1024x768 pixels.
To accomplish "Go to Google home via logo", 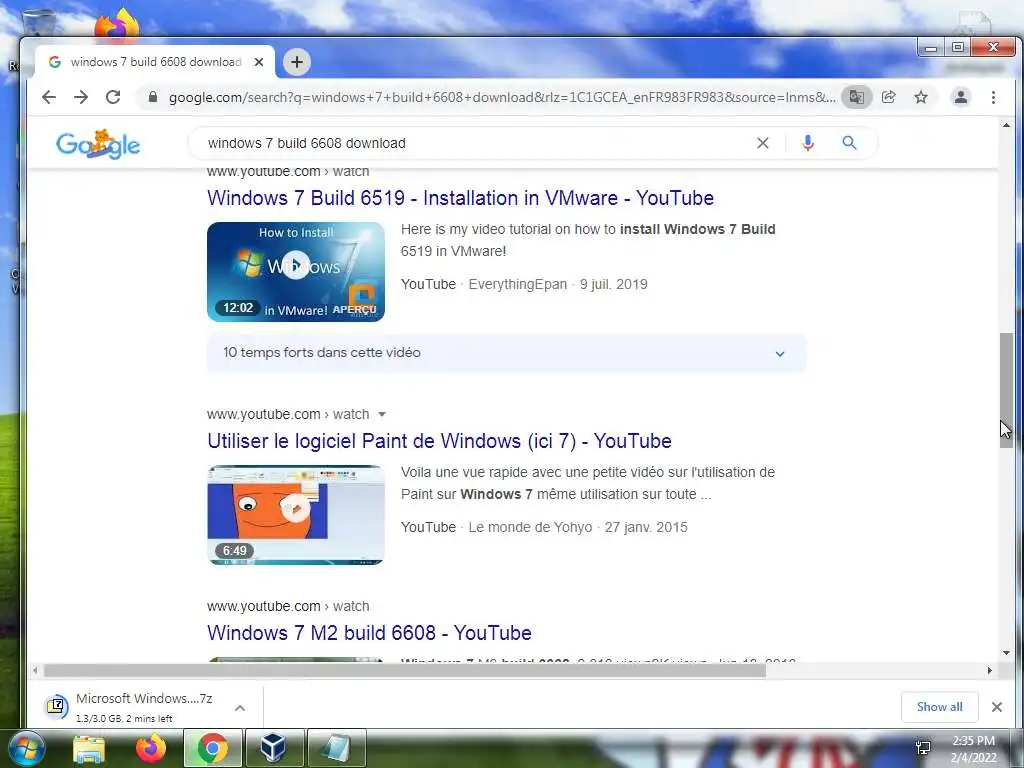I will pyautogui.click(x=98, y=144).
